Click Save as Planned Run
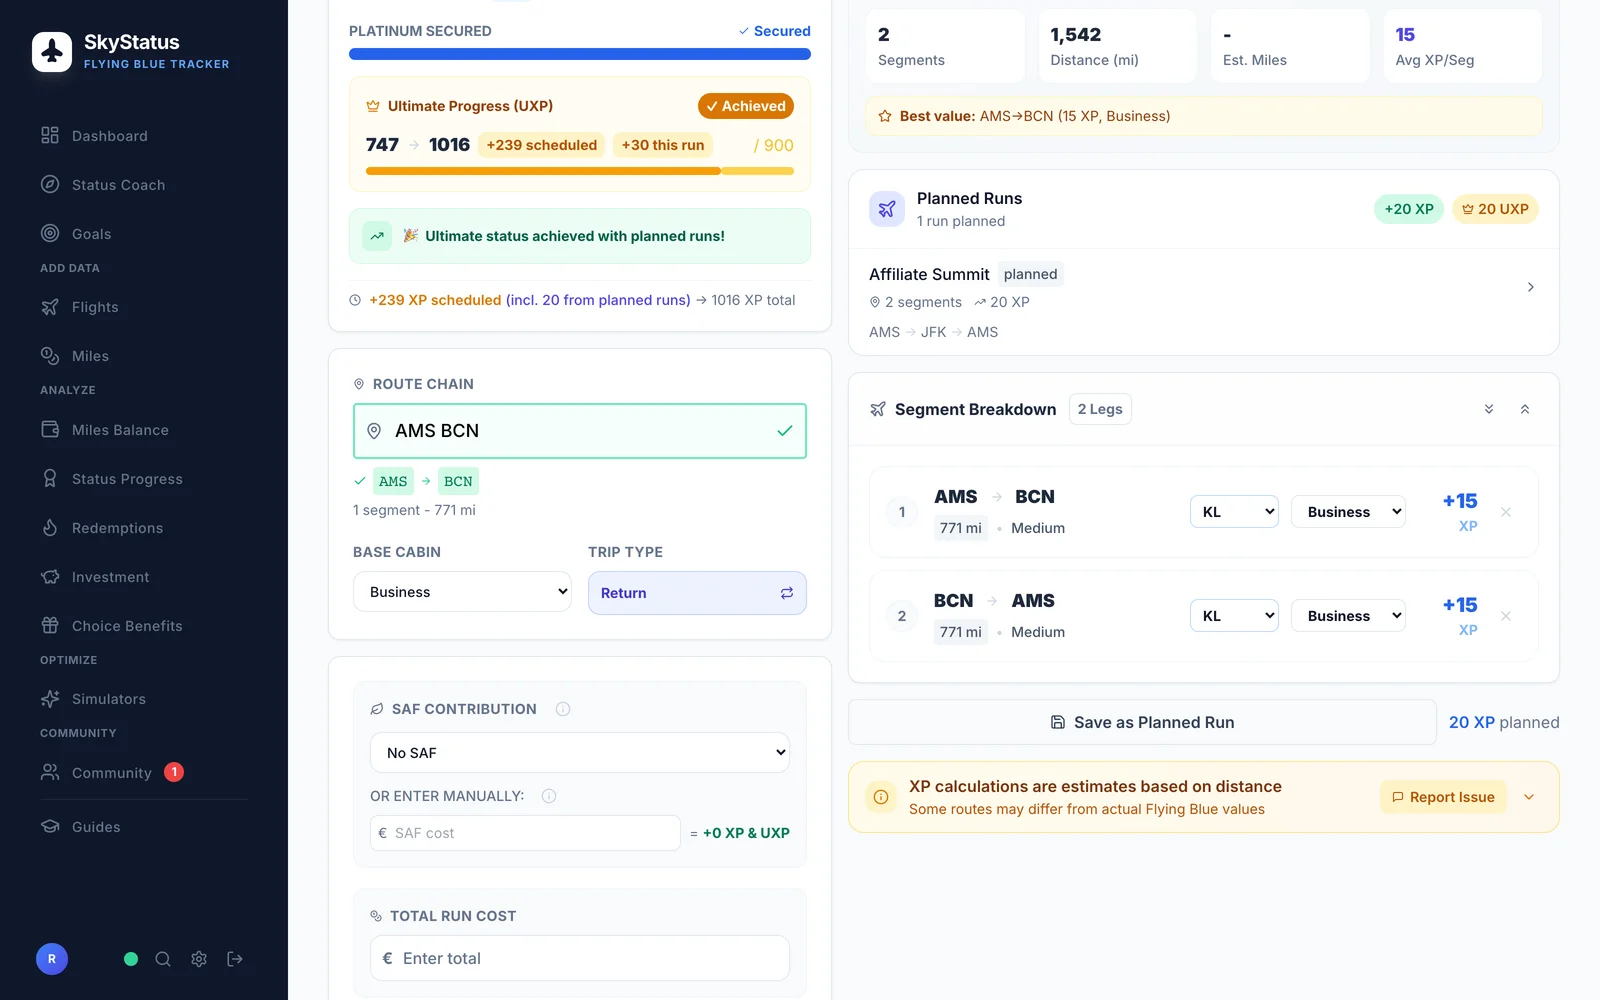The image size is (1600, 1000). pos(1142,722)
